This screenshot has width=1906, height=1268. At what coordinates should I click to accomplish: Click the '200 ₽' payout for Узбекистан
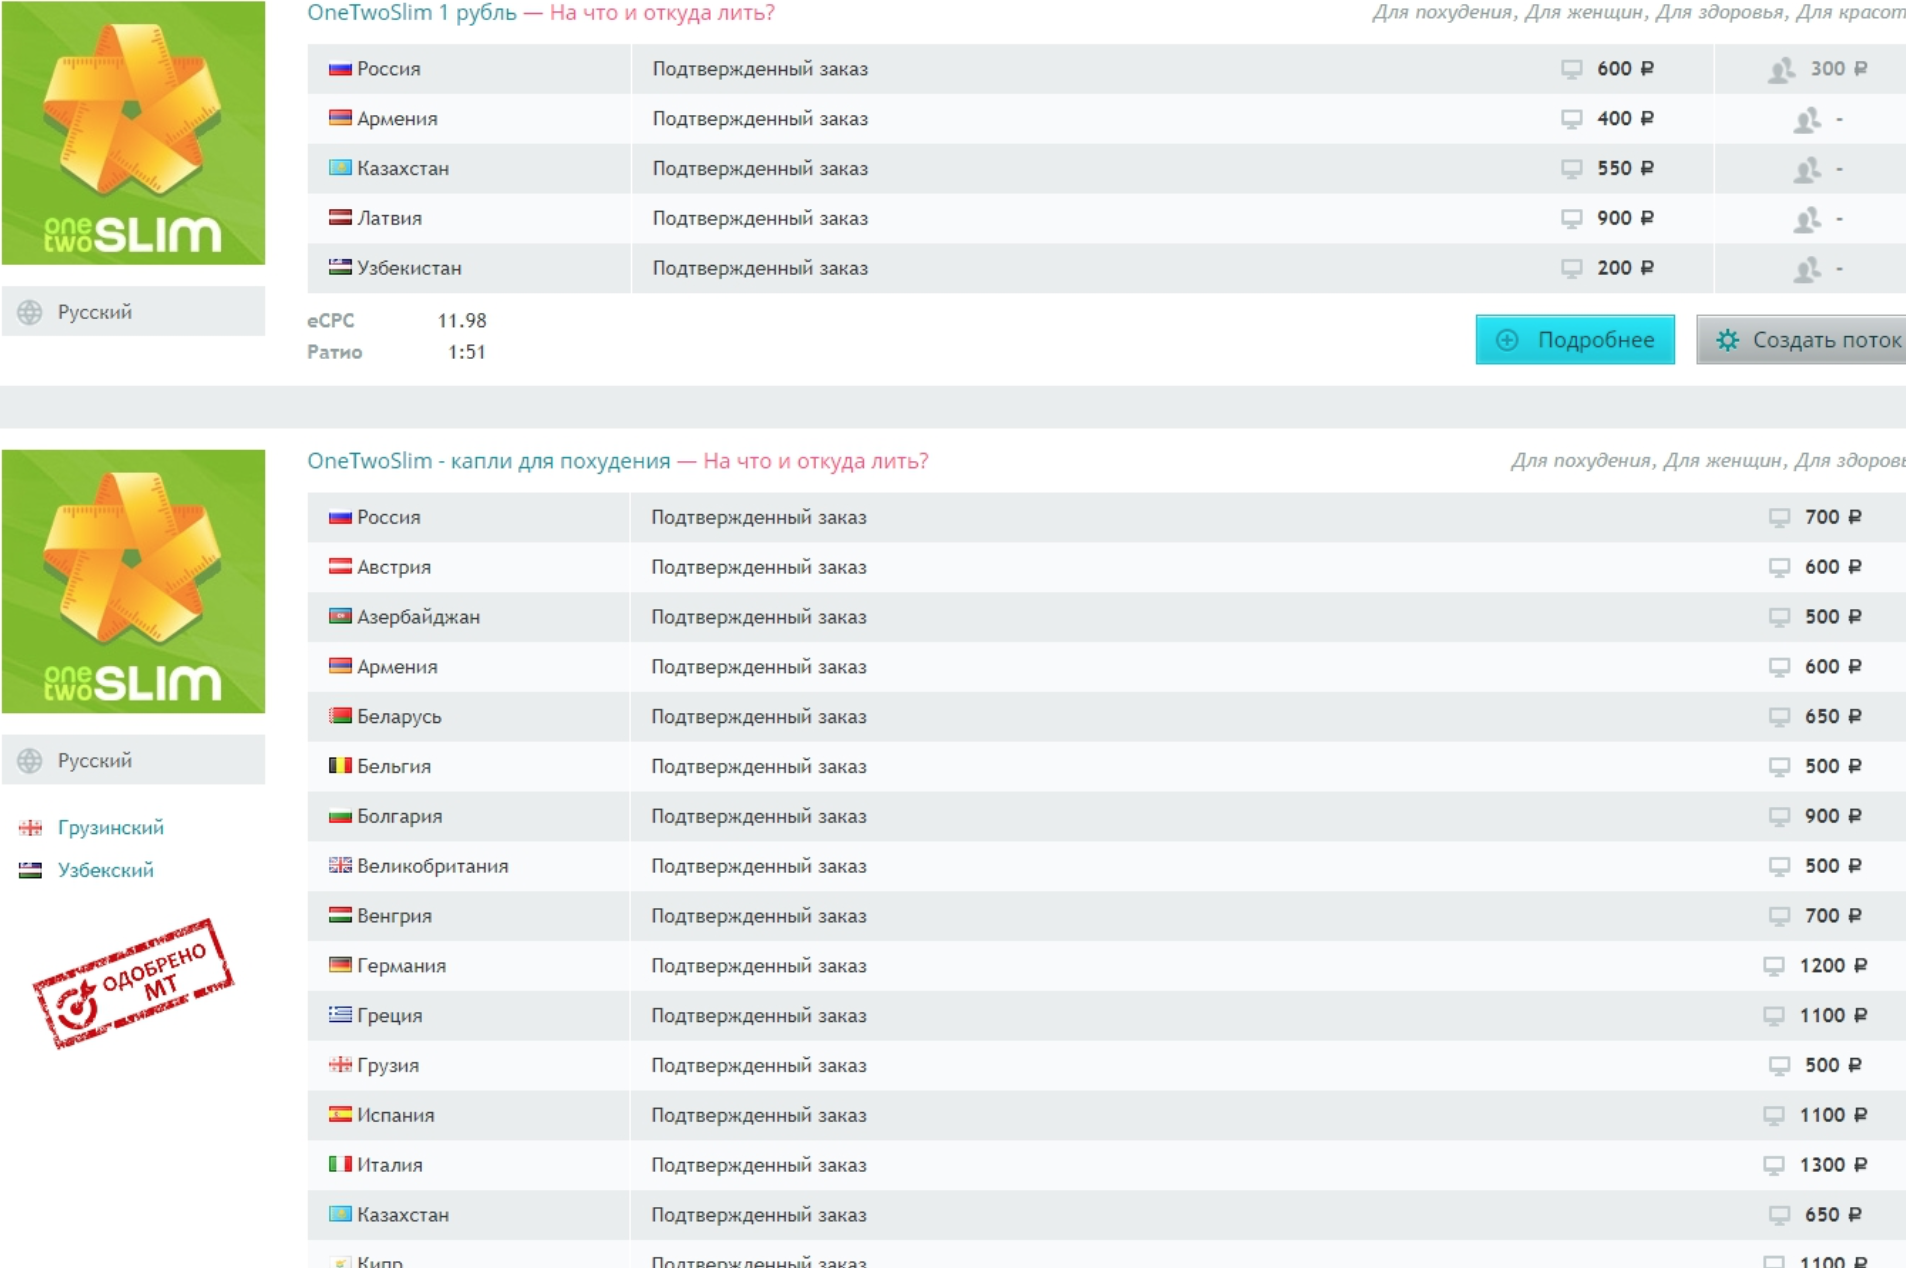(x=1625, y=268)
